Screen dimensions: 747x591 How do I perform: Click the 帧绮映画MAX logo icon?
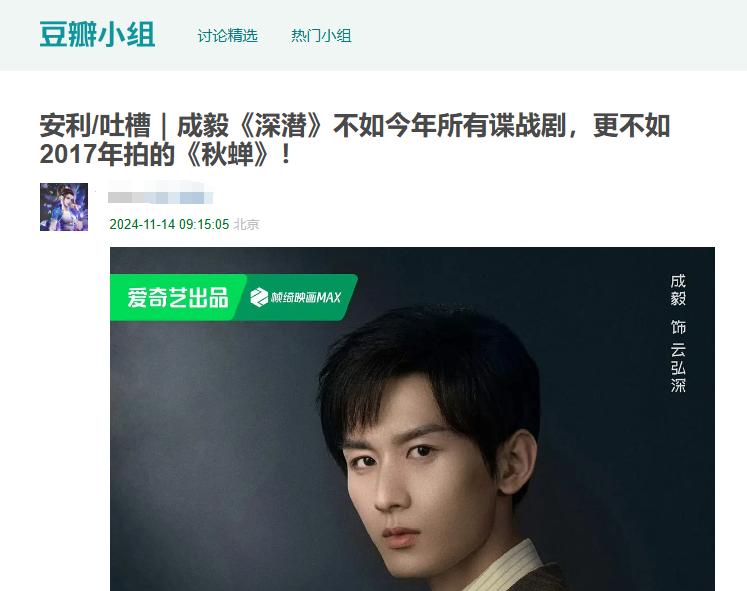259,298
